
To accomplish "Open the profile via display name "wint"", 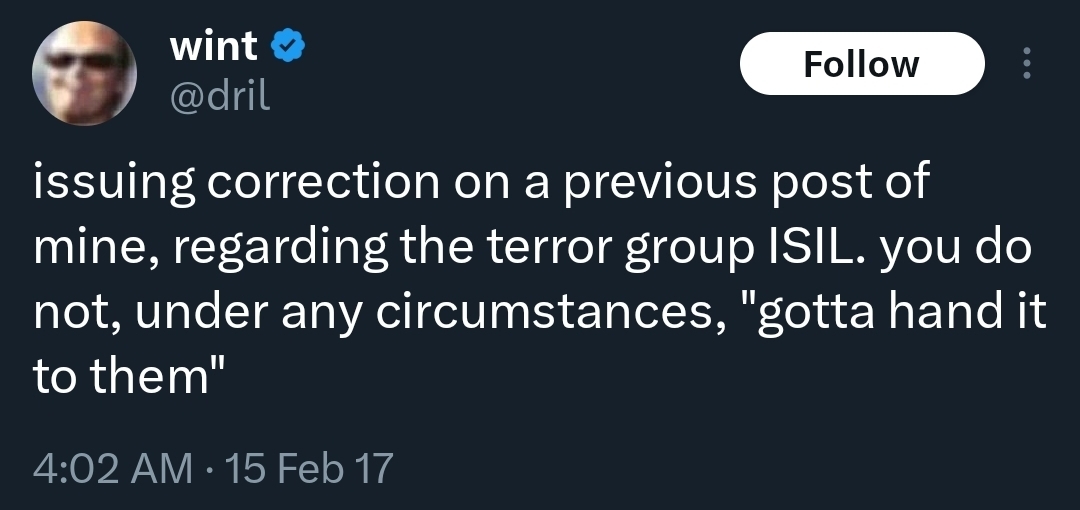I will (214, 45).
